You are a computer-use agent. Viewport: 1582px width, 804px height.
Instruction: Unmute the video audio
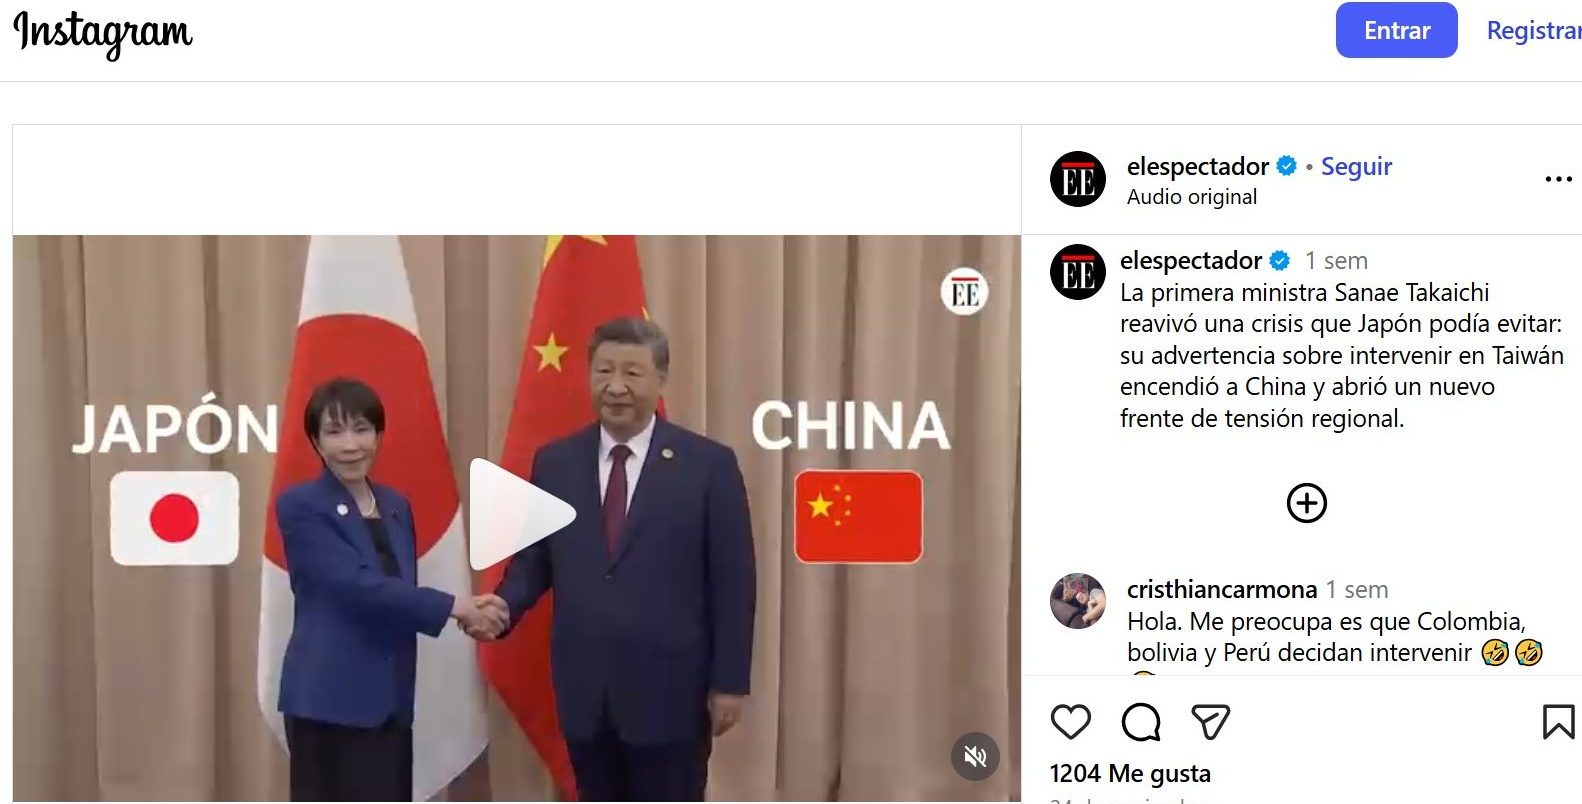click(975, 756)
